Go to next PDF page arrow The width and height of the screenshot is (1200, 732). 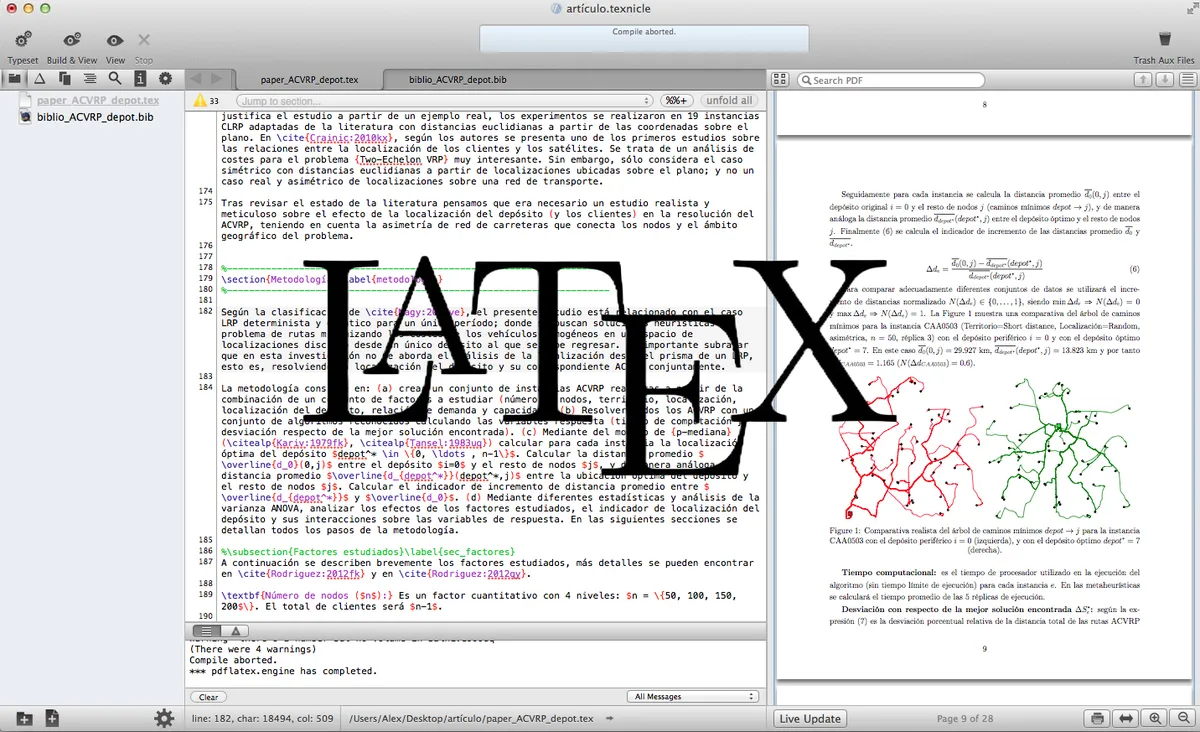click(1167, 80)
